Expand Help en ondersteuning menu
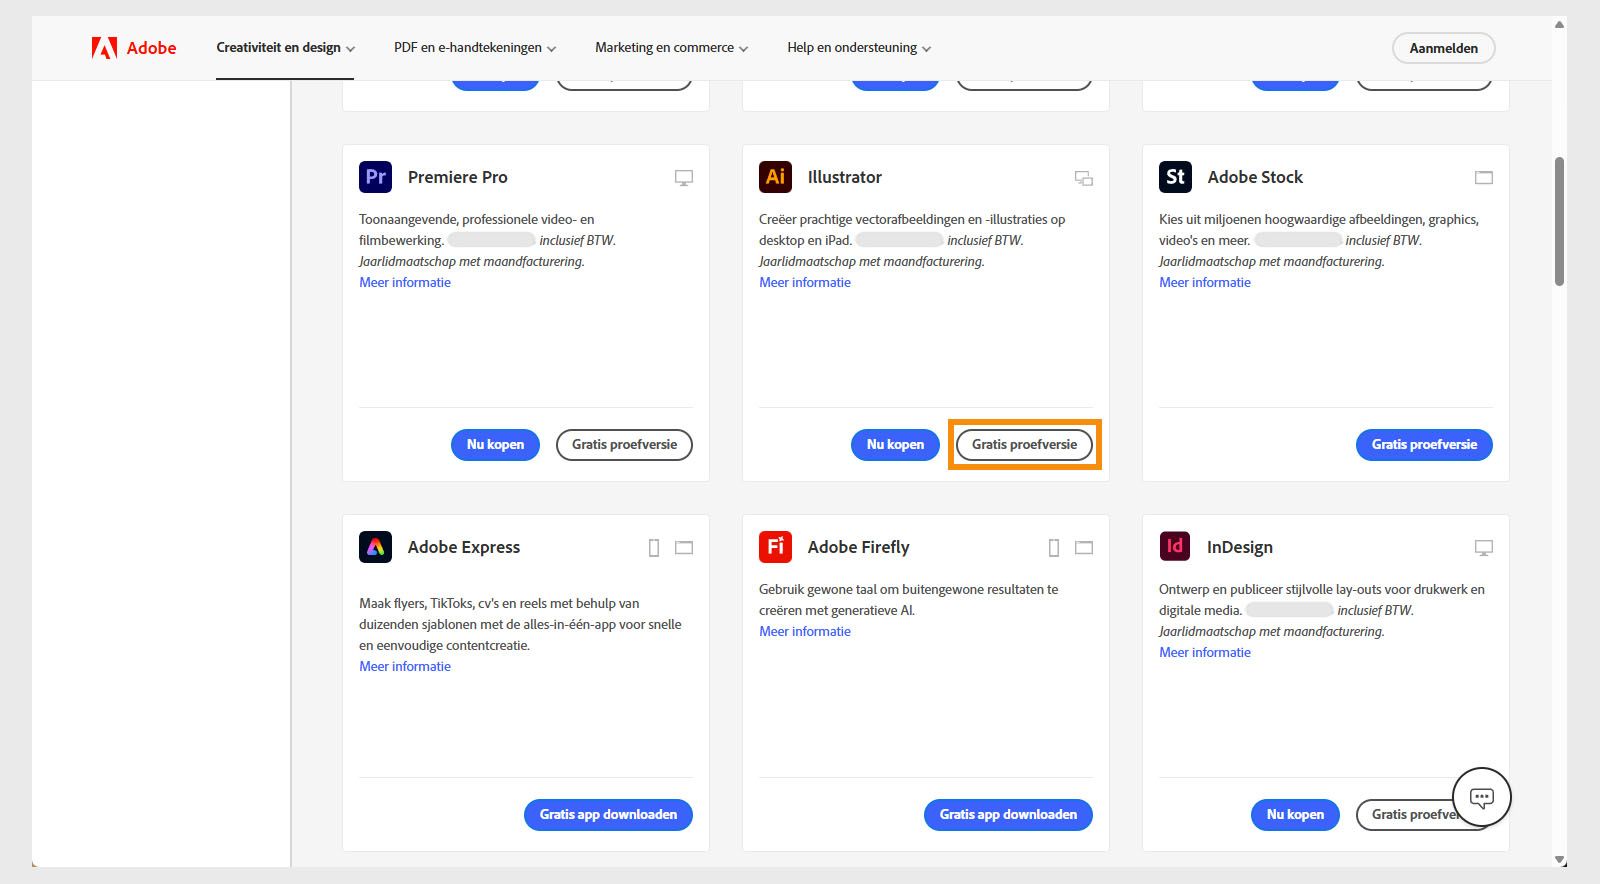Image resolution: width=1600 pixels, height=884 pixels. (x=859, y=48)
